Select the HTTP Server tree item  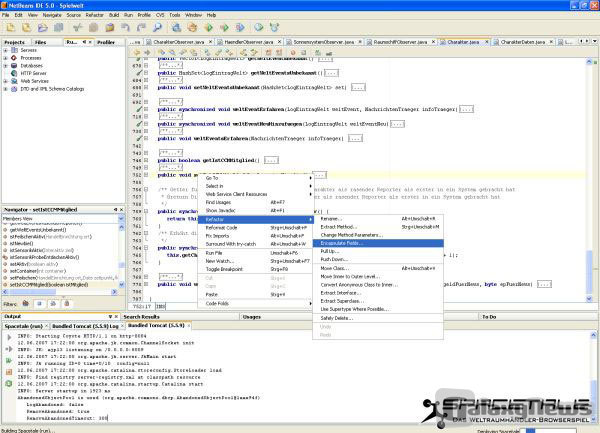33,73
